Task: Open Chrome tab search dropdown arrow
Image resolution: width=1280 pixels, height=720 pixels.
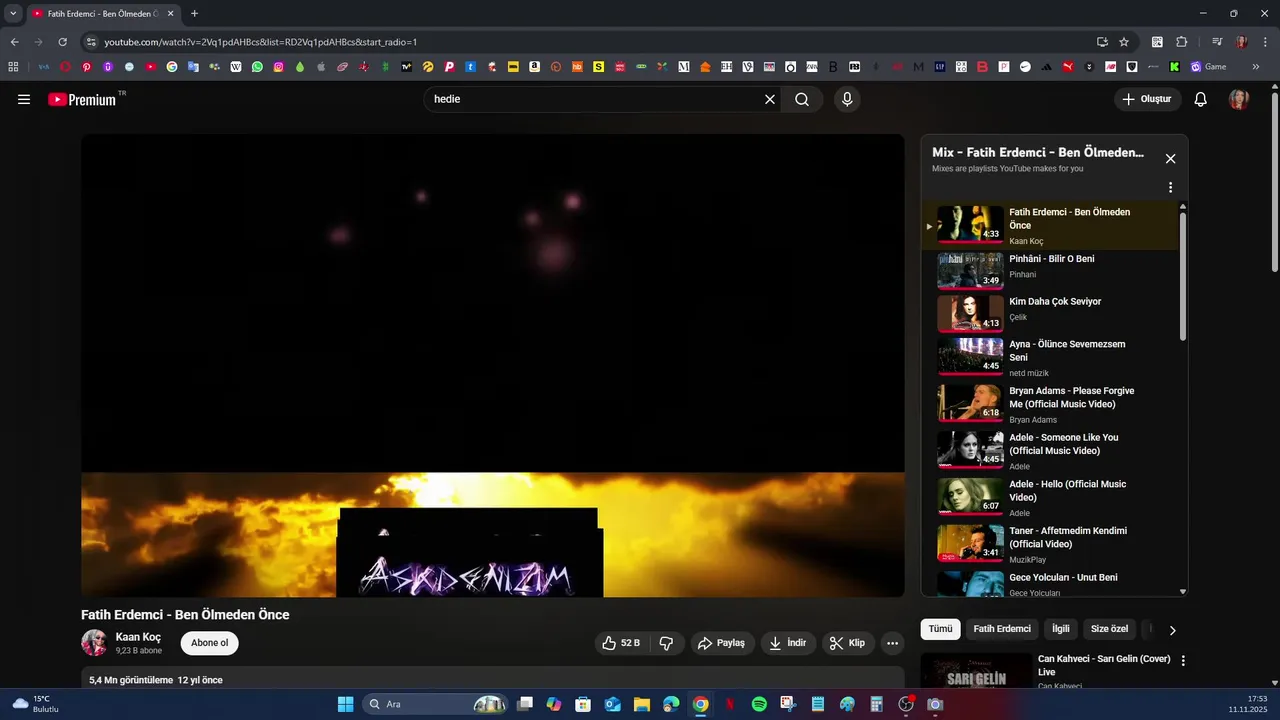Action: [x=13, y=14]
